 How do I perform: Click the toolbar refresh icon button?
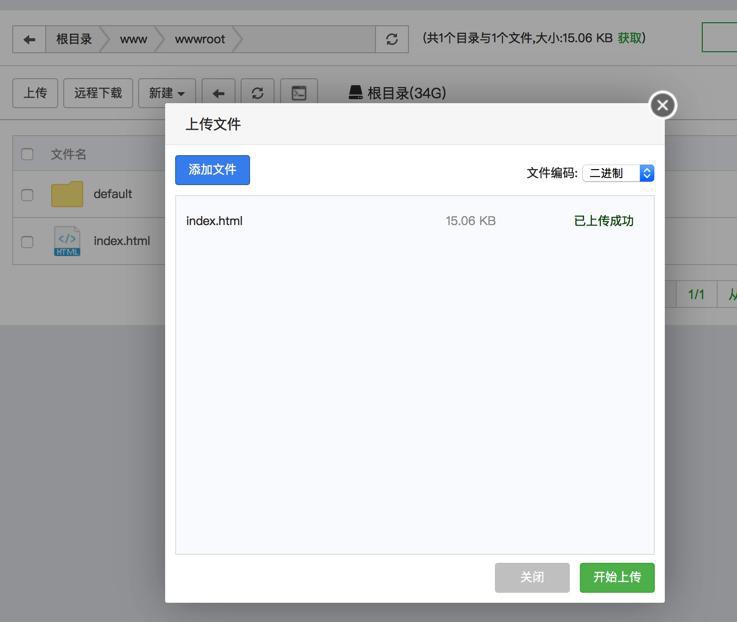(258, 93)
